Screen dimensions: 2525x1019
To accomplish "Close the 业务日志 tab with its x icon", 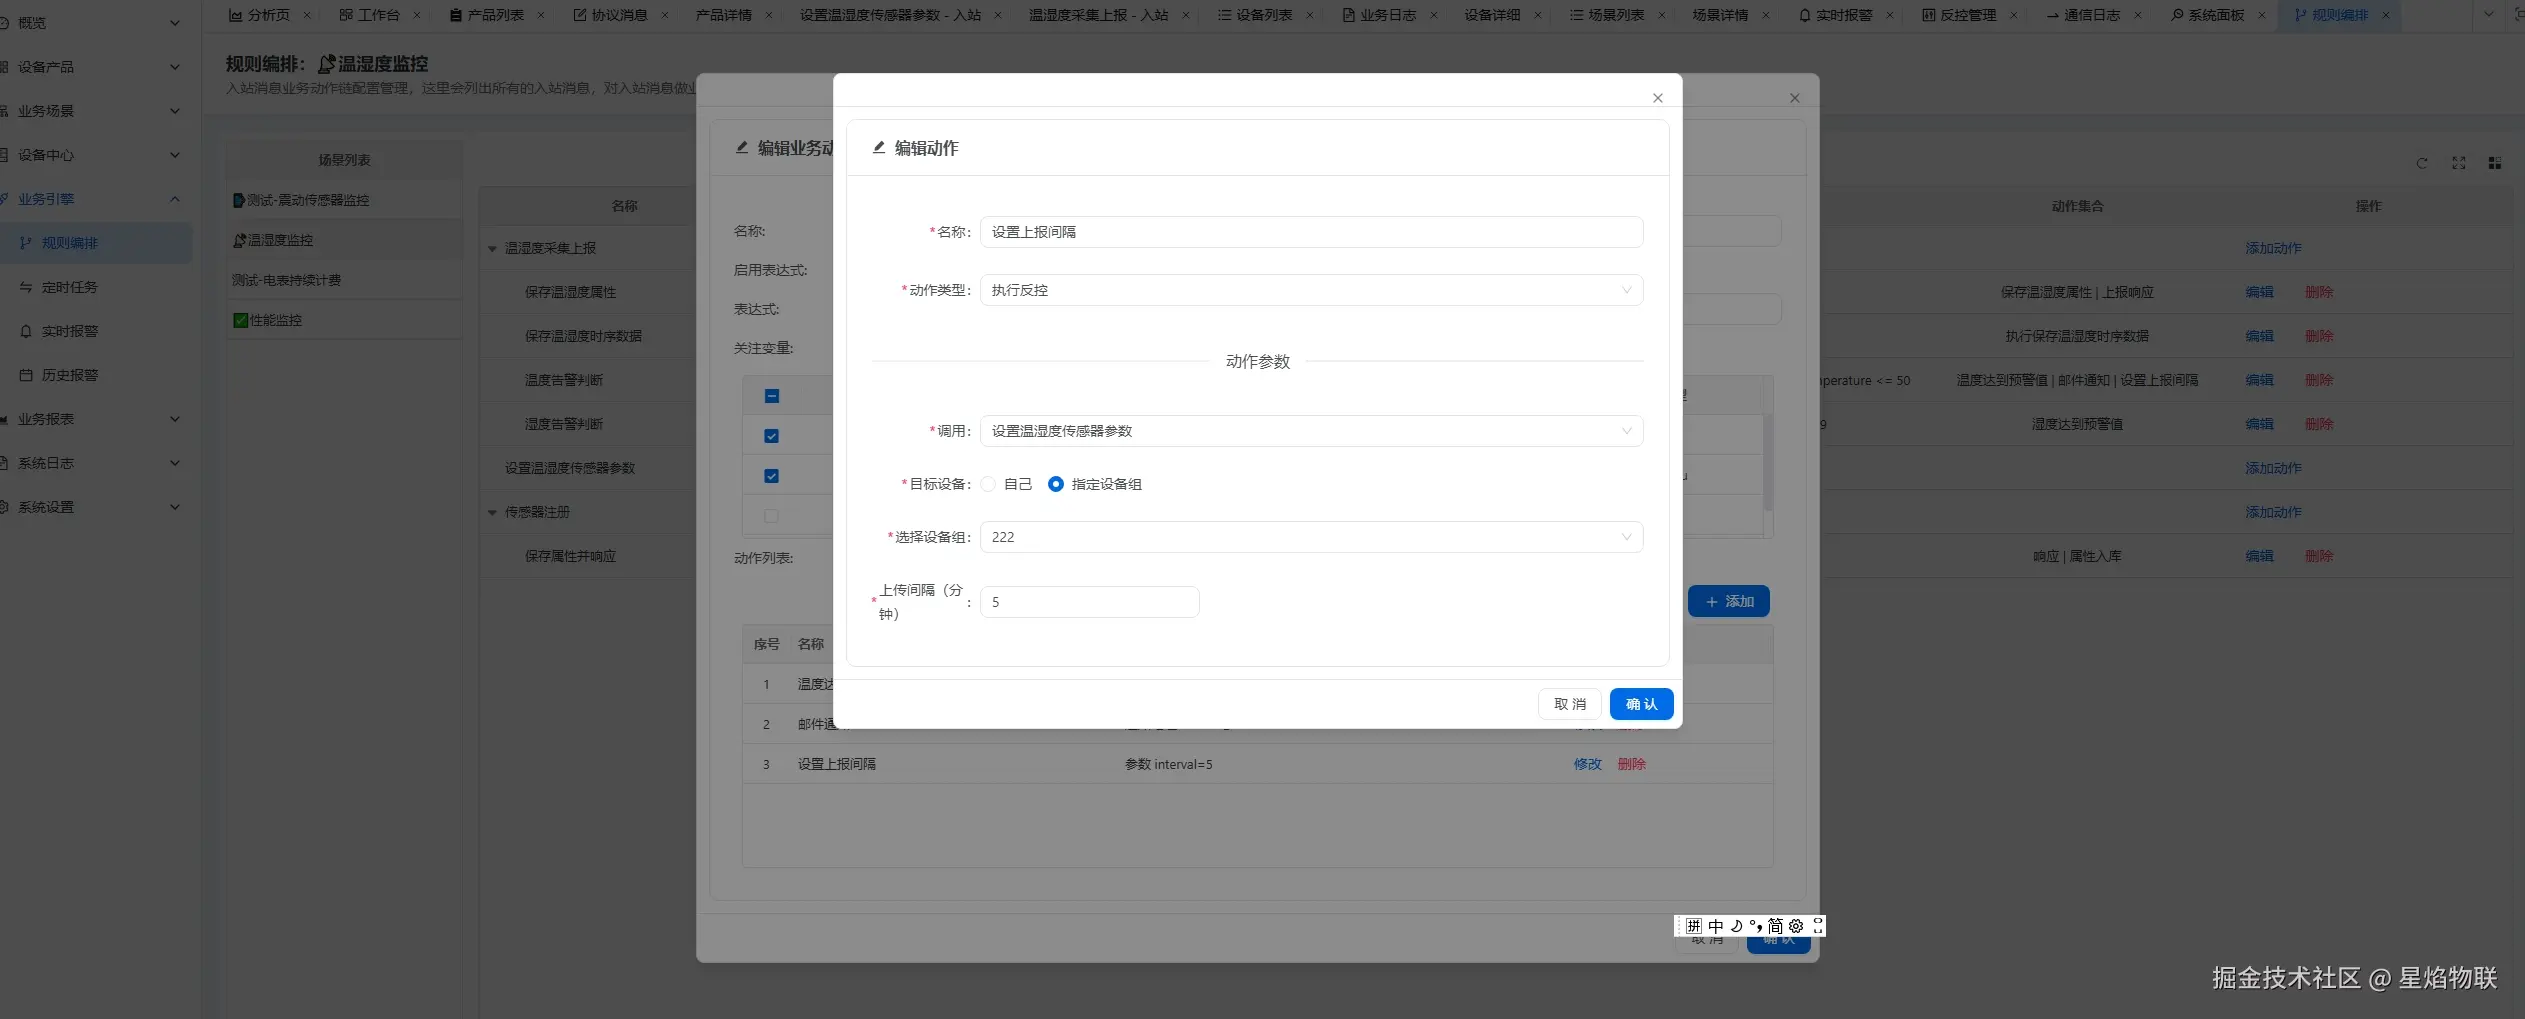I will point(1434,15).
